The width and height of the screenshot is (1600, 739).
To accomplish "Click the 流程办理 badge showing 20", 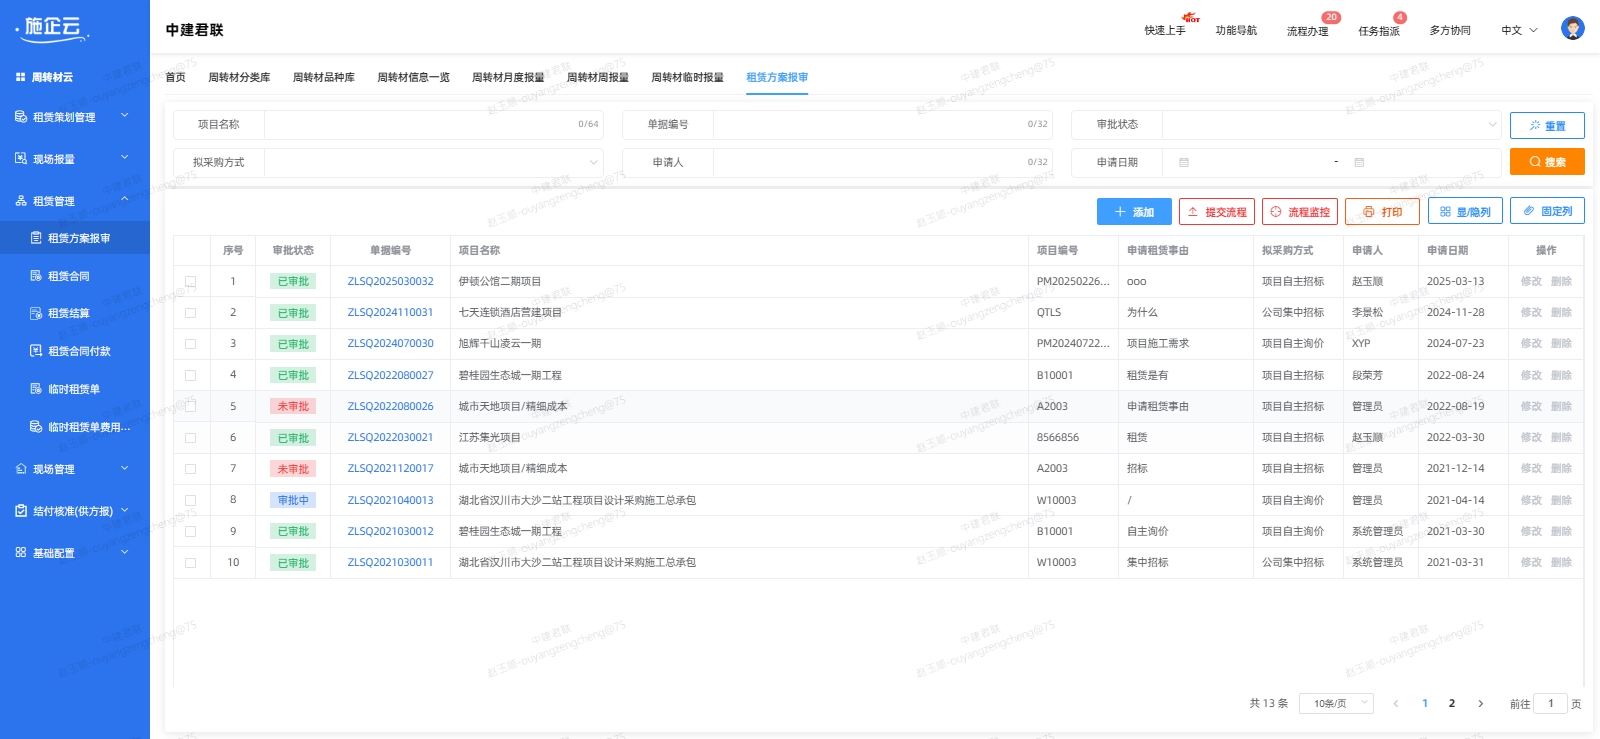I will pos(1331,17).
